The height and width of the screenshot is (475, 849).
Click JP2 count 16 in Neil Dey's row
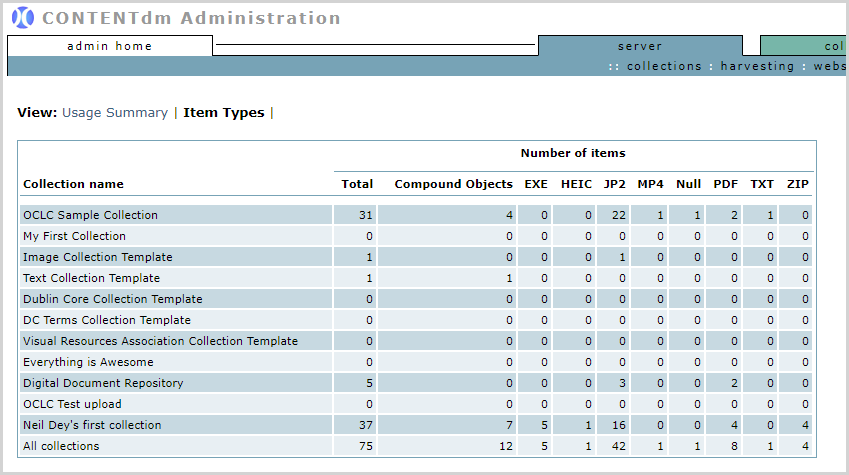619,425
